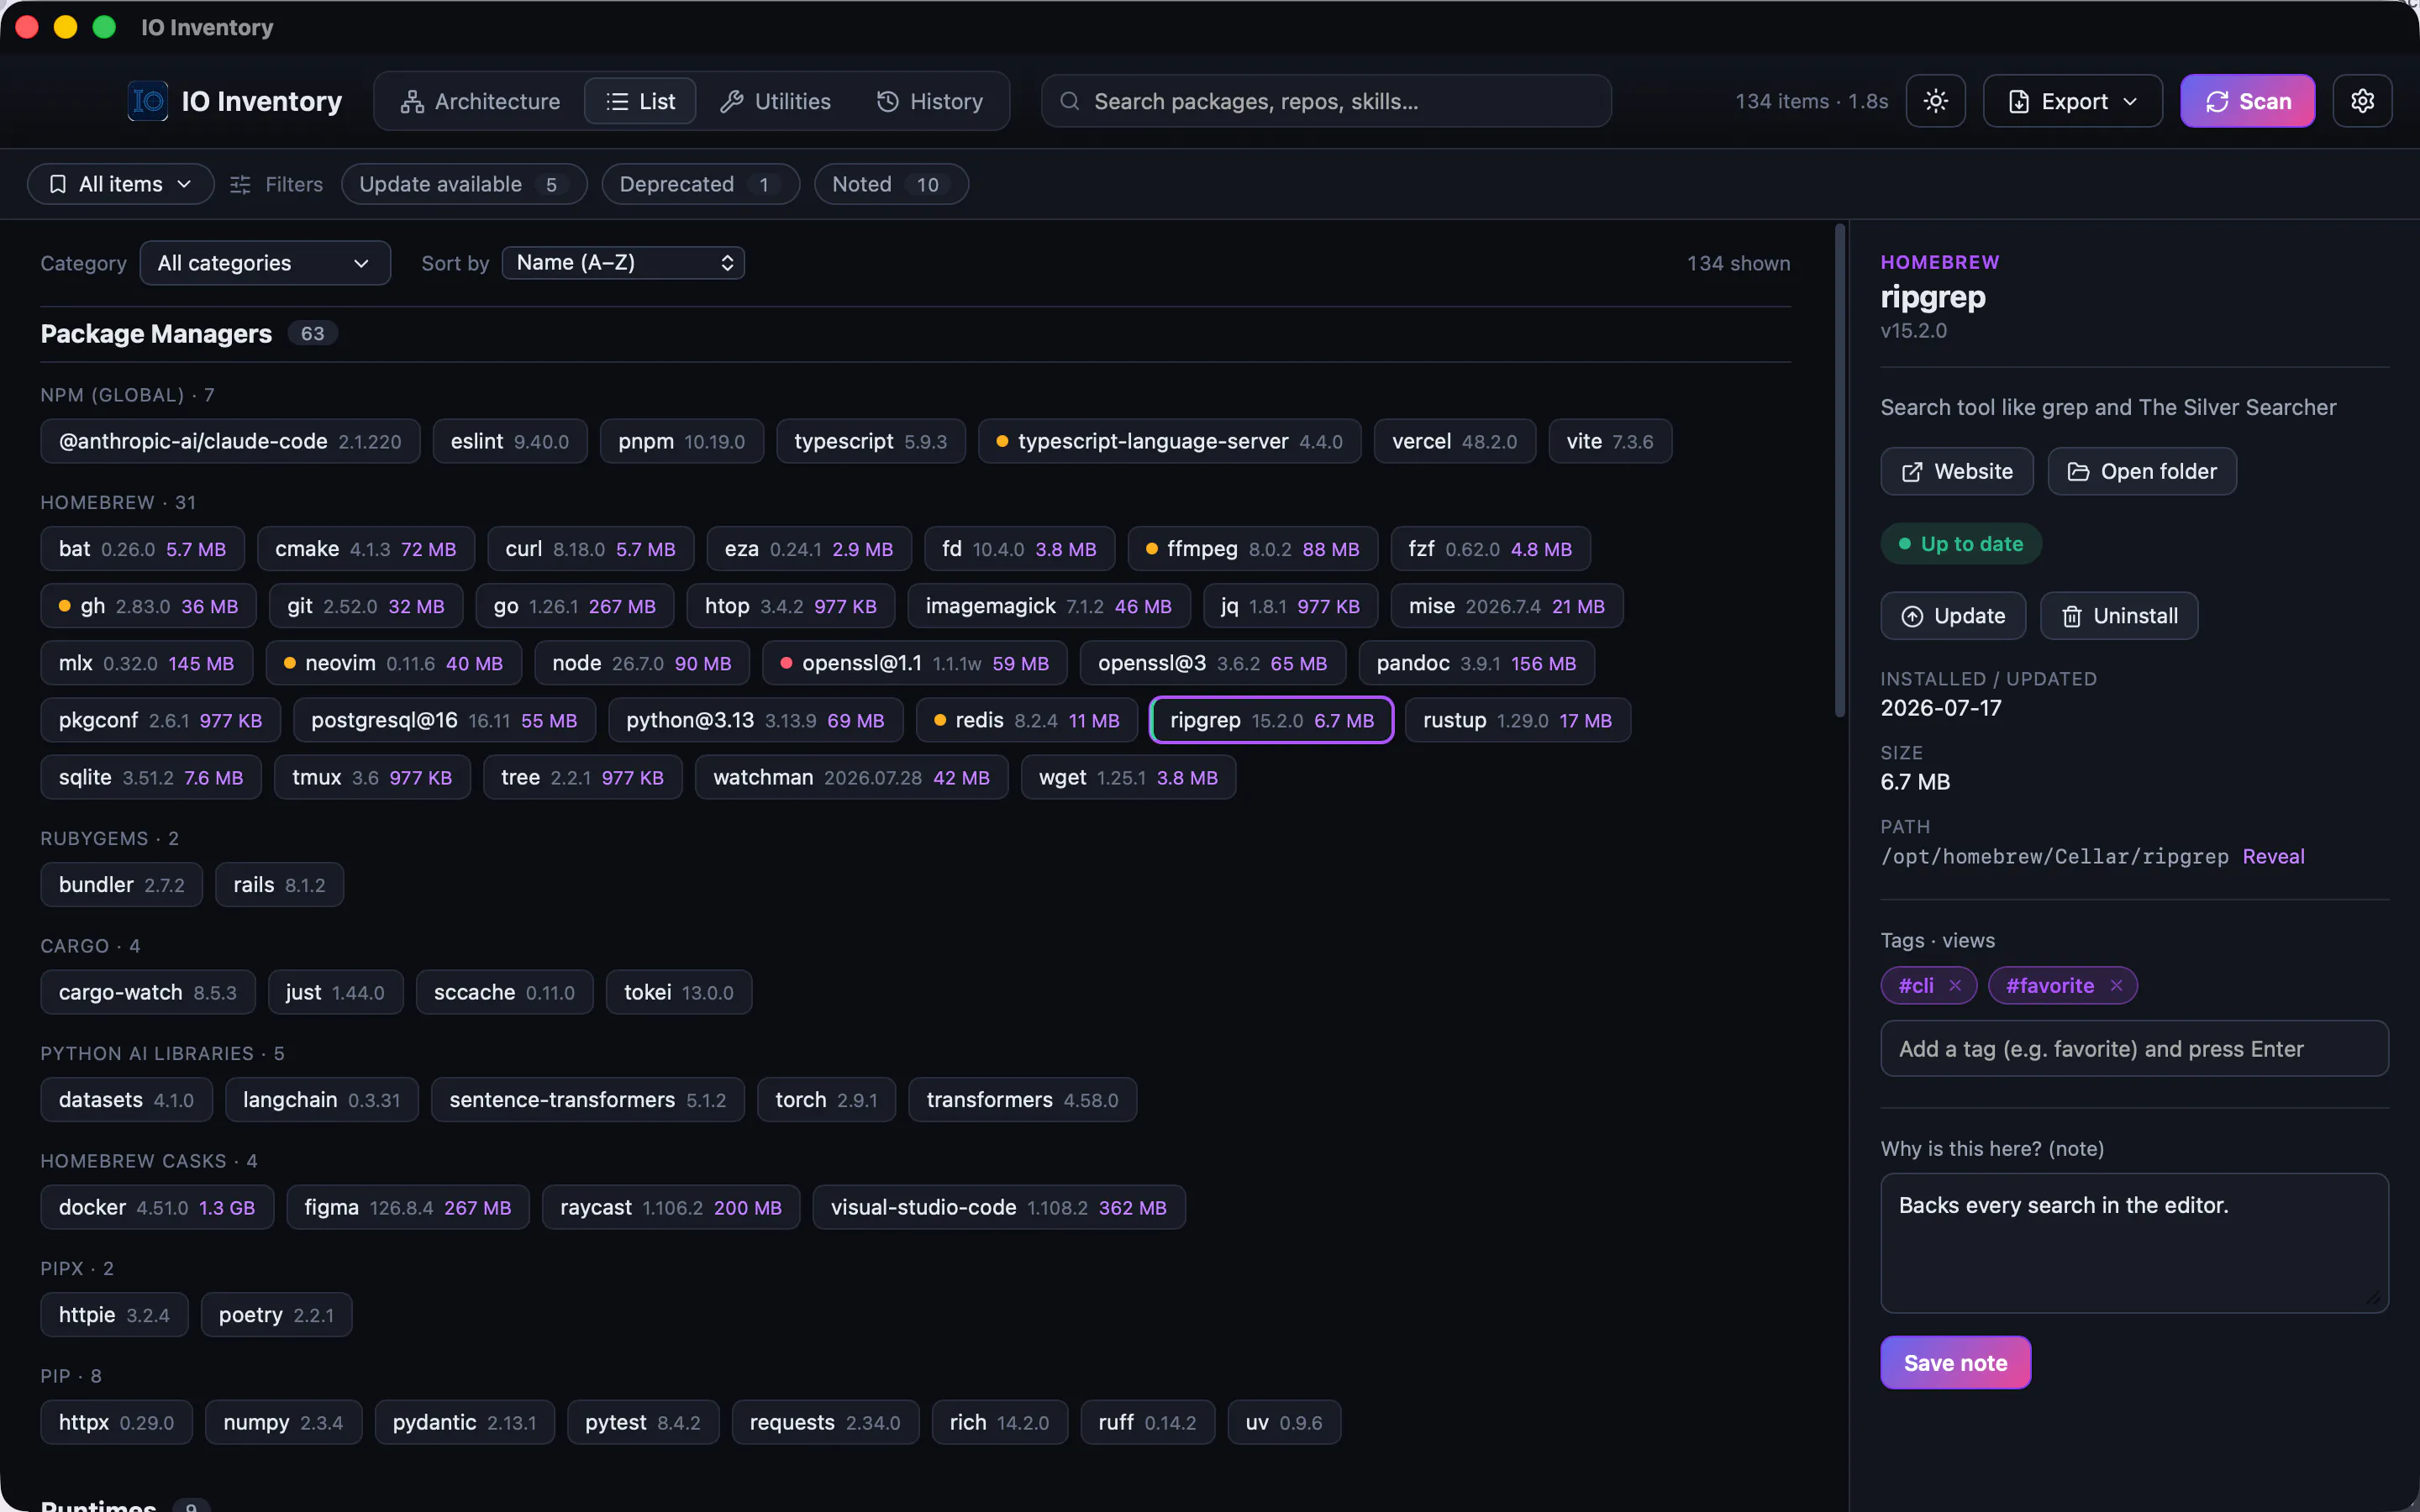Select the gh Homebrew package

pos(148,606)
